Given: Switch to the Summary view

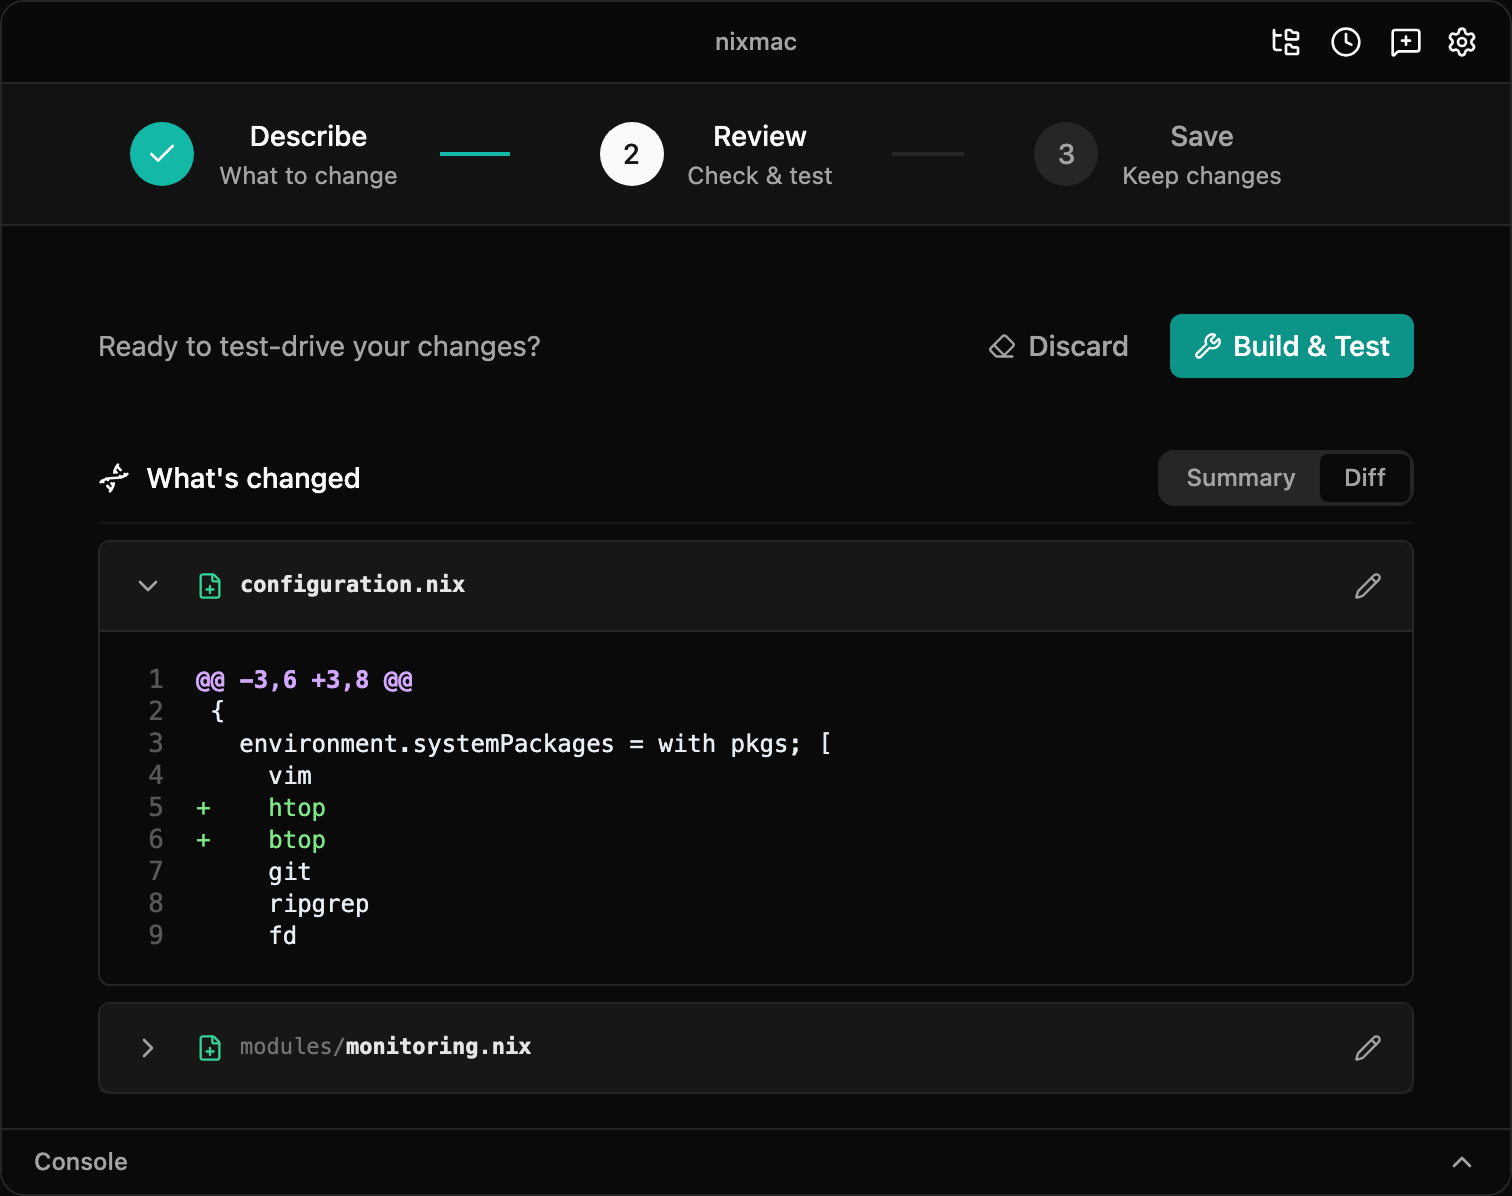Looking at the screenshot, I should [1241, 478].
